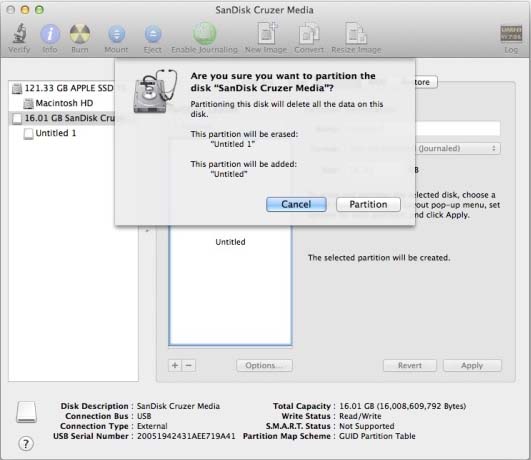
Task: Click the Disk Utility icon in dialog
Action: click(155, 91)
